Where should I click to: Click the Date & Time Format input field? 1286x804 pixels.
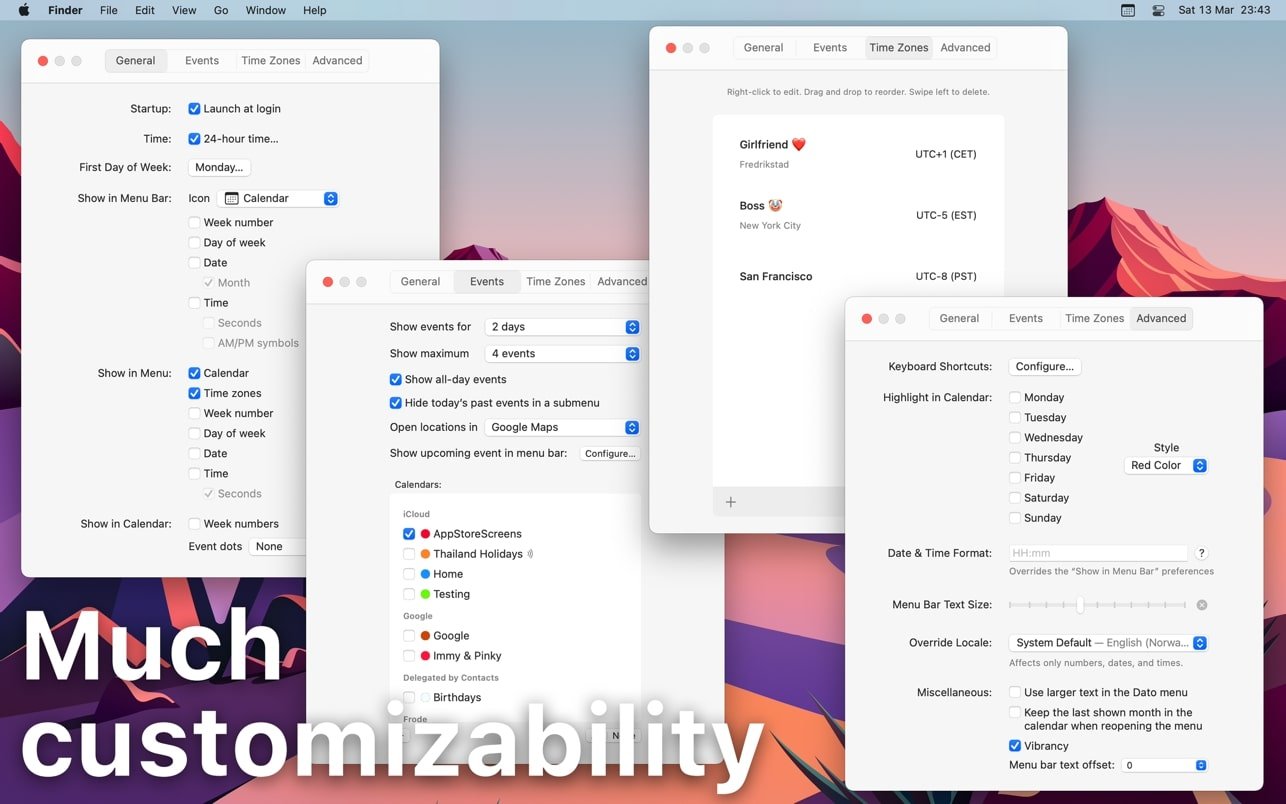(x=1097, y=553)
